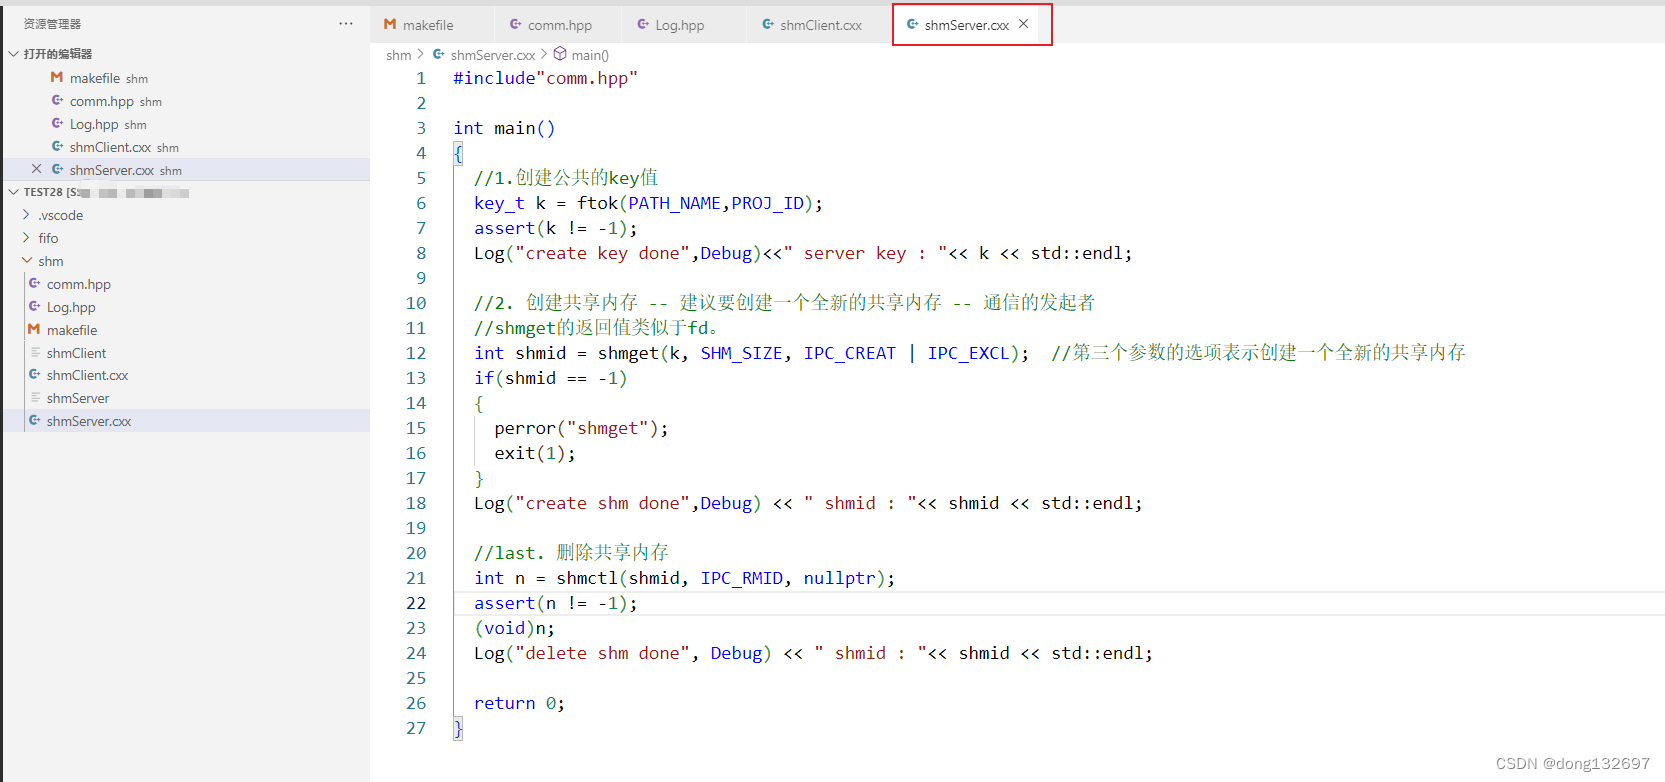
Task: Click the C++ icon beside shmServer.cxx in open editors
Action: pos(58,170)
